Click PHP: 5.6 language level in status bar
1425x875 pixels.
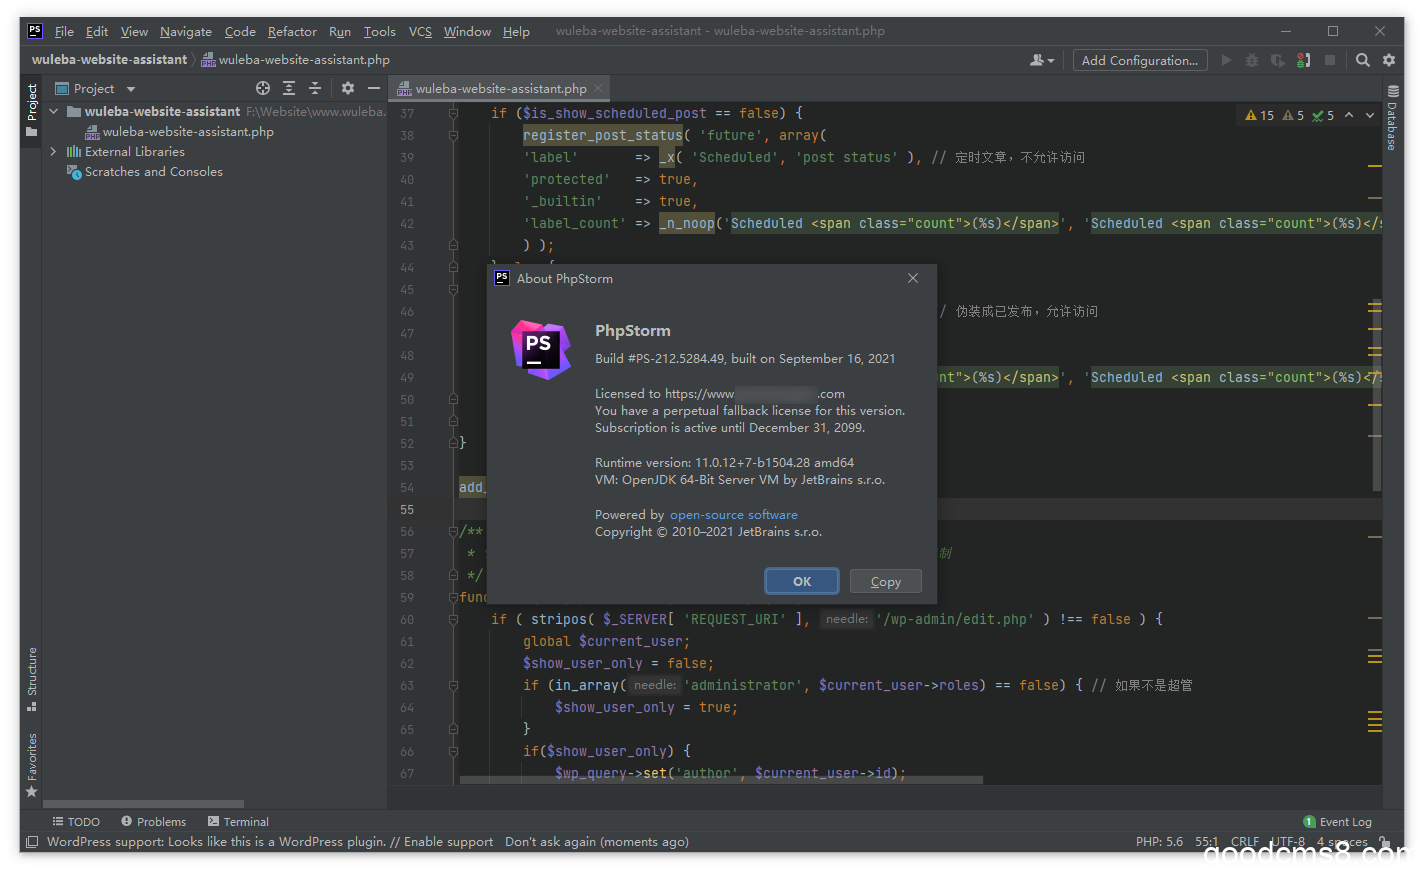1159,842
